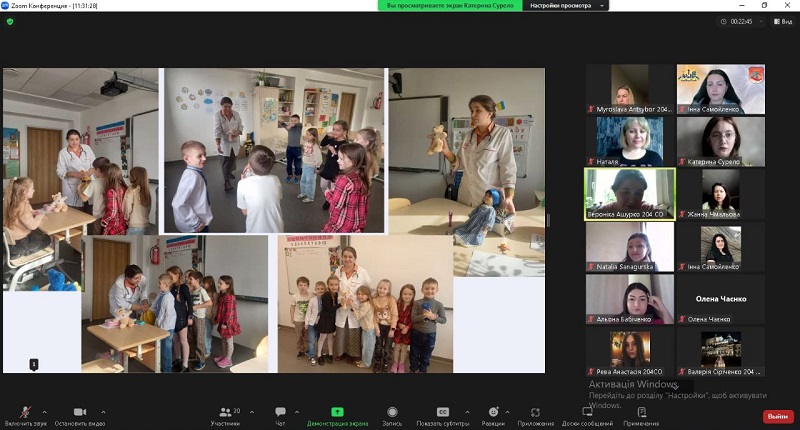Click the red Выйти leave button
The width and height of the screenshot is (800, 430).
coord(776,416)
